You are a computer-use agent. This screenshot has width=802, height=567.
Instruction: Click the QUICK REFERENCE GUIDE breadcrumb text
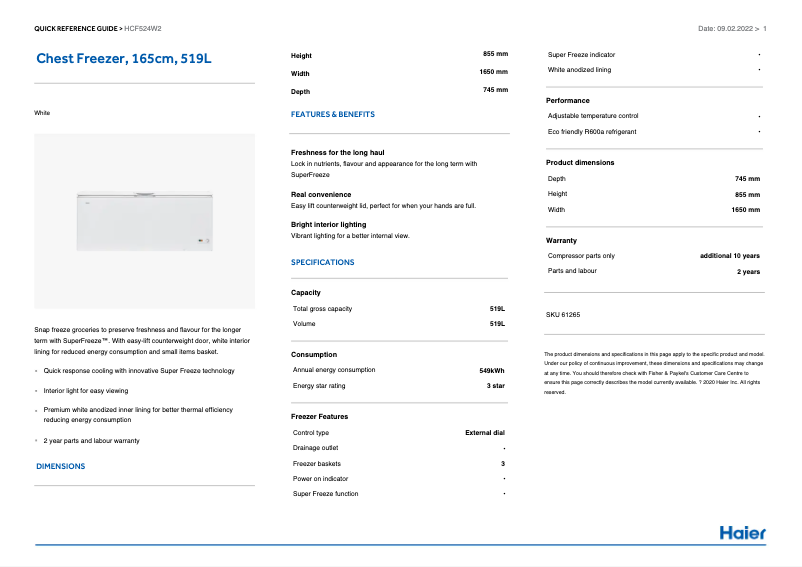click(75, 29)
